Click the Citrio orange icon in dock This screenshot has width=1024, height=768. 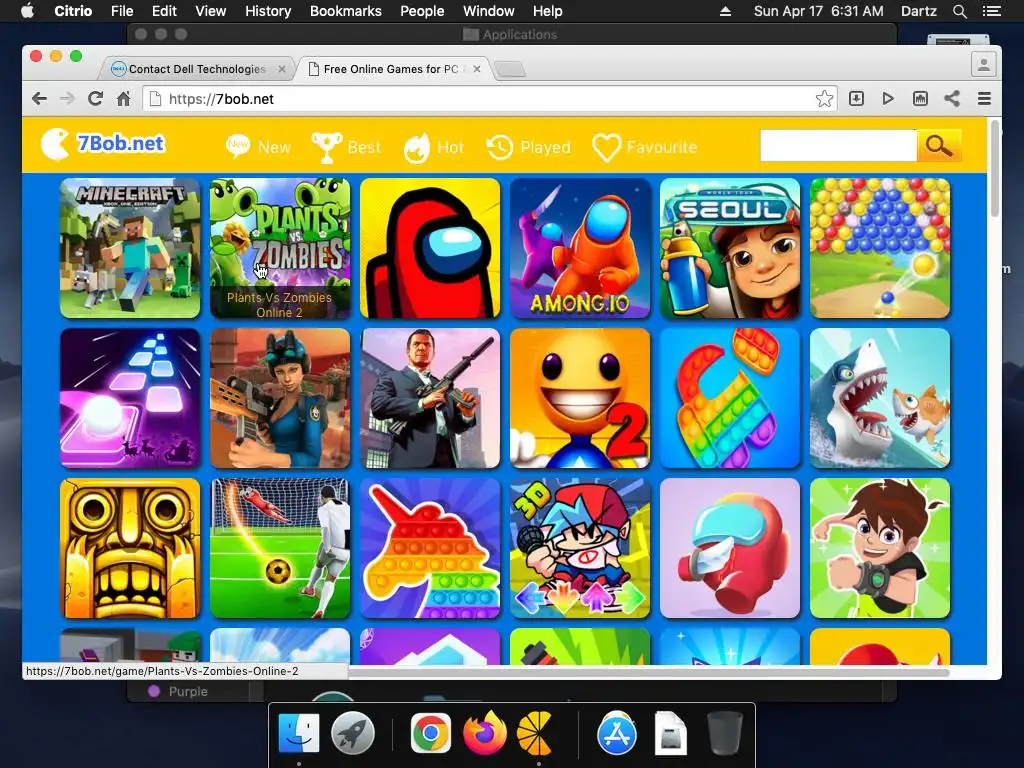[x=537, y=733]
